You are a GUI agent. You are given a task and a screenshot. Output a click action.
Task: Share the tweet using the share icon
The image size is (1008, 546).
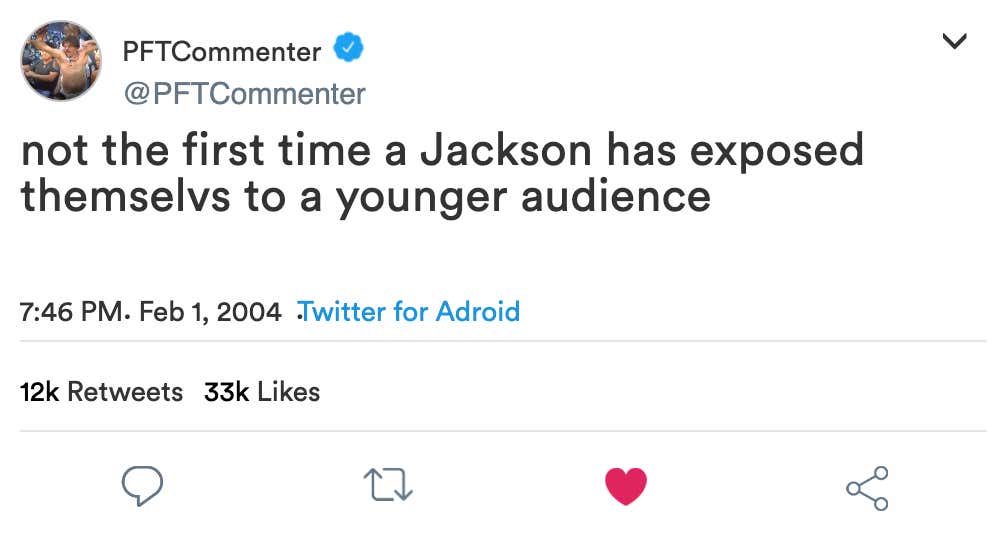866,488
